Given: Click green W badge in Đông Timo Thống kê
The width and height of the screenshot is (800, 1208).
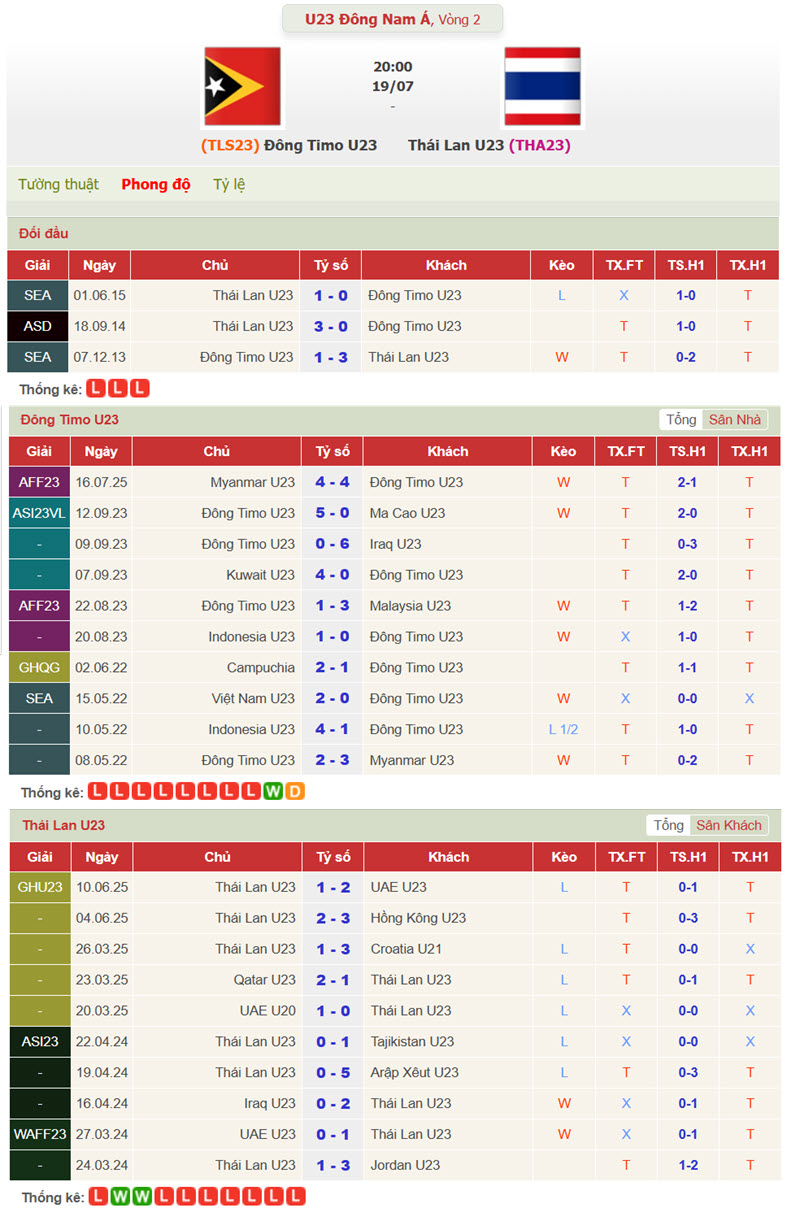Looking at the screenshot, I should [x=273, y=792].
